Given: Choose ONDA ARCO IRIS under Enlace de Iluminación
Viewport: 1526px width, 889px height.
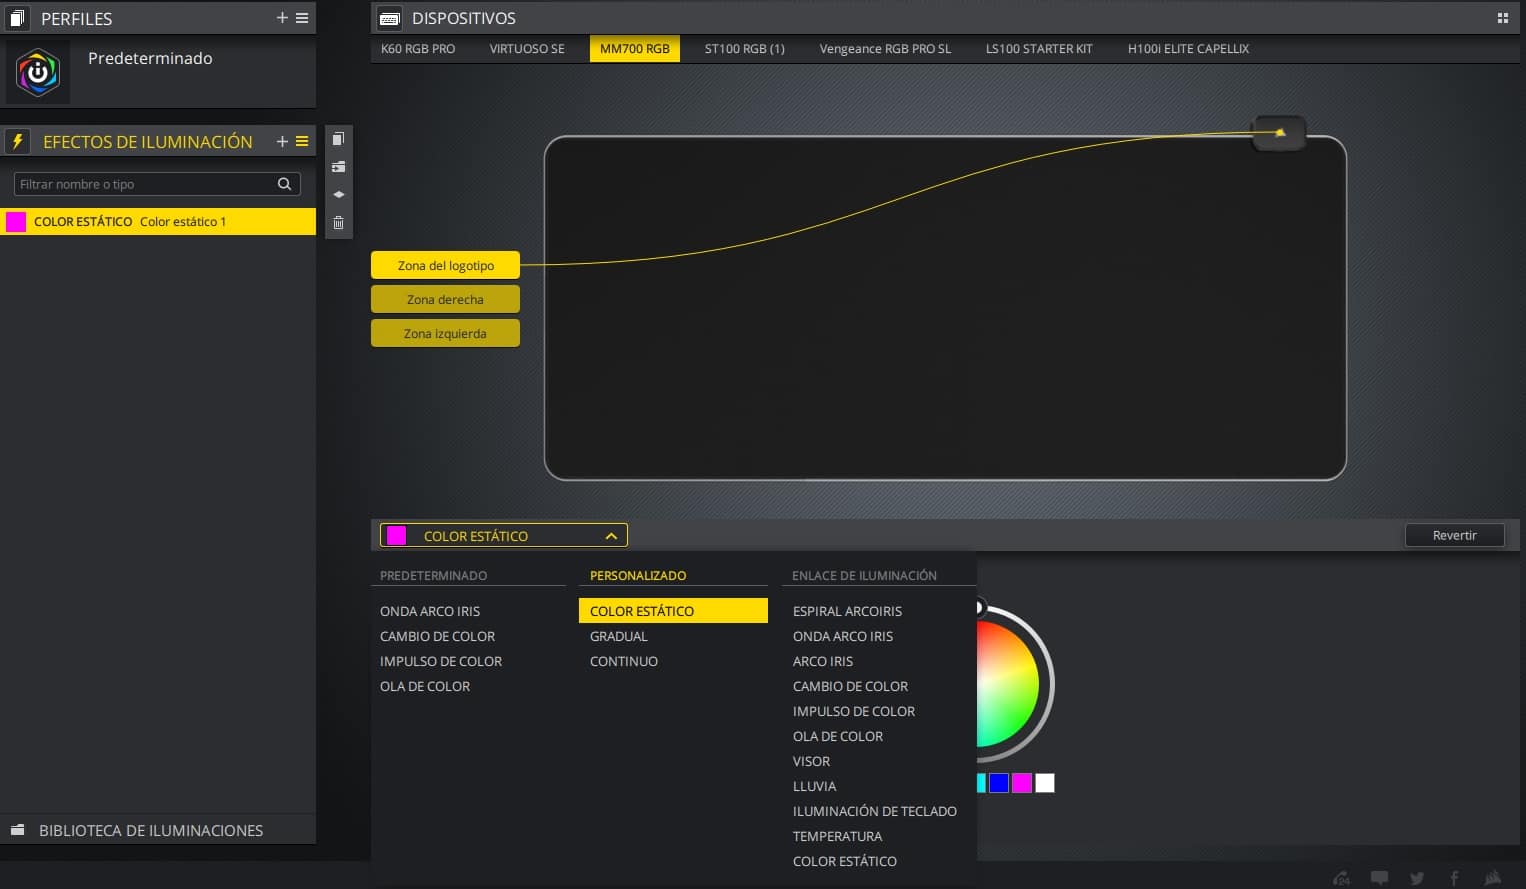Looking at the screenshot, I should (x=843, y=636).
